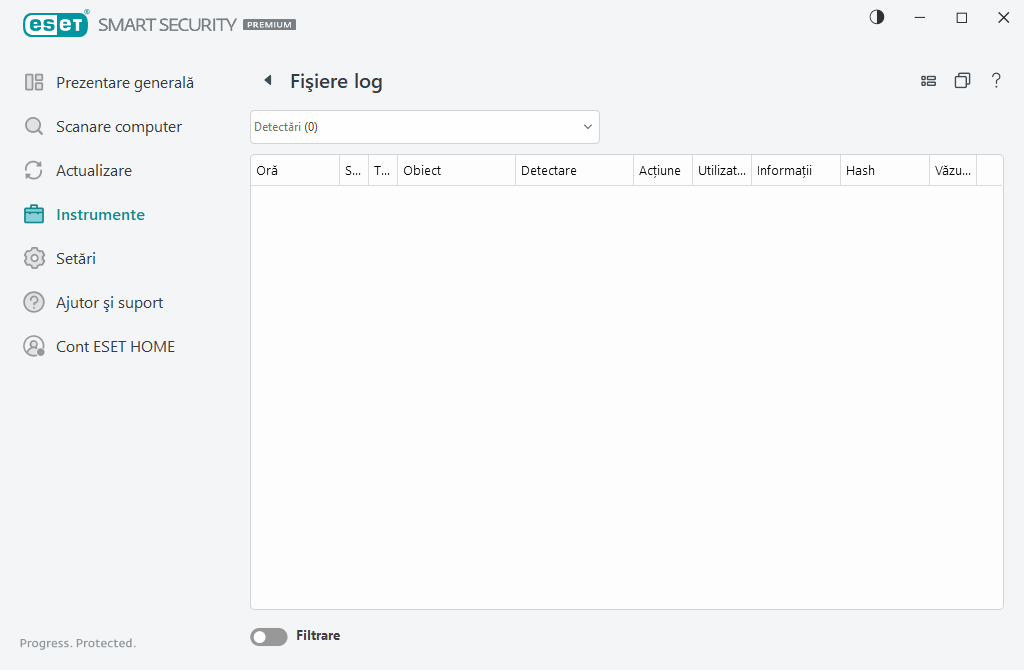Click the Hash column header
Viewport: 1024px width, 670px height.
click(x=884, y=171)
